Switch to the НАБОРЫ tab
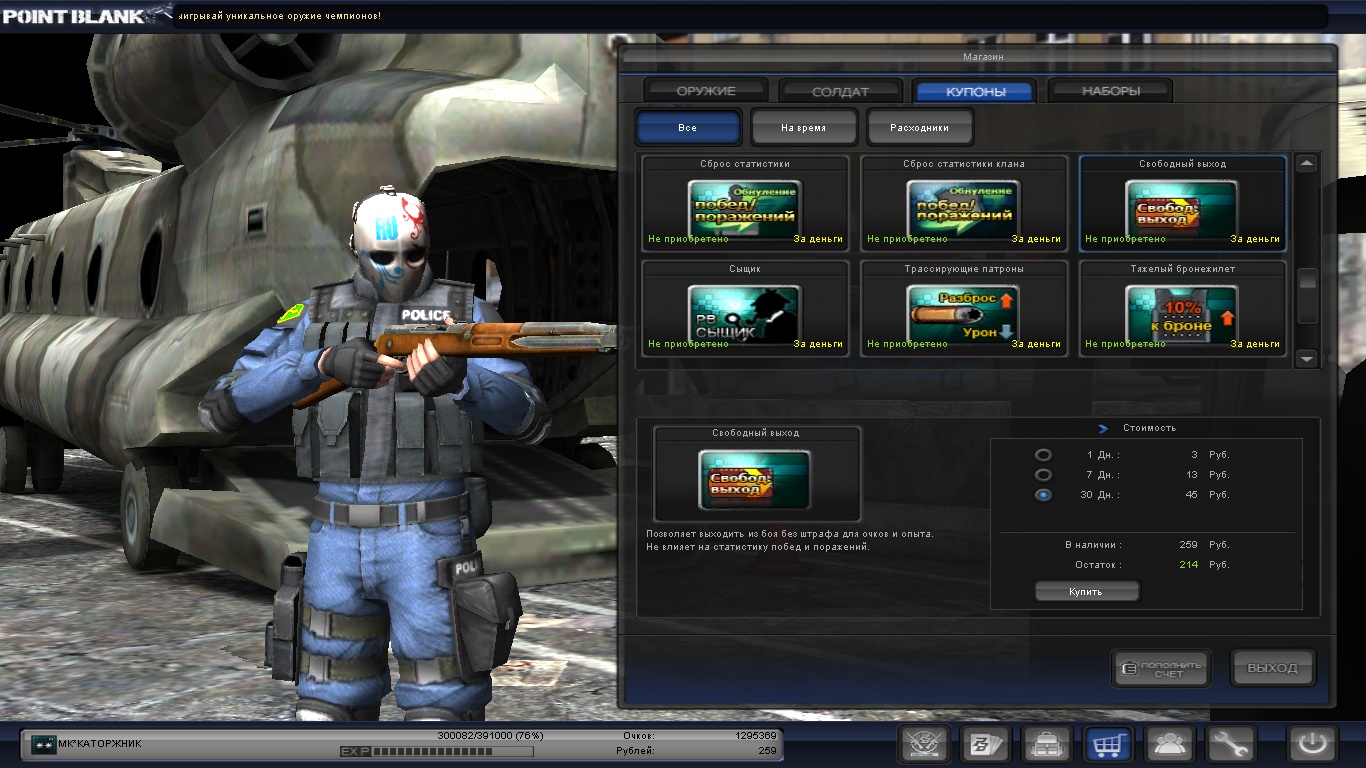 (x=1111, y=91)
